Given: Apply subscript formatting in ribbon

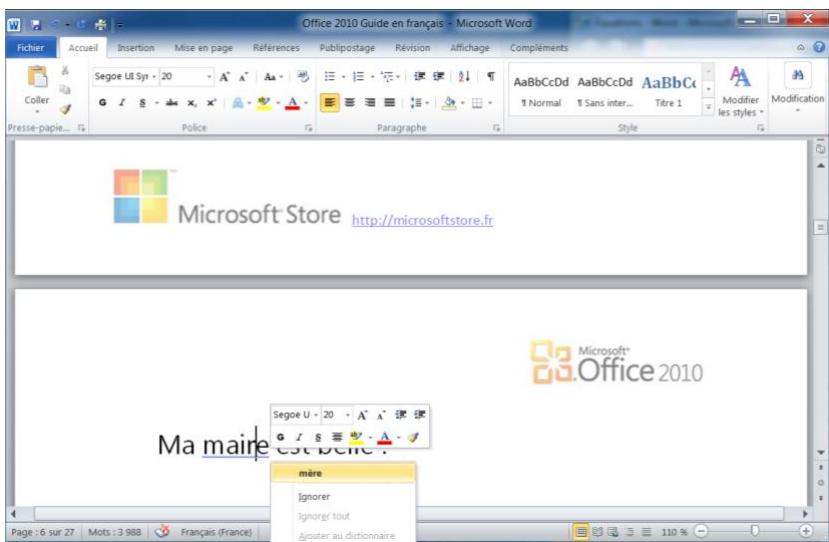Looking at the screenshot, I should (x=191, y=103).
